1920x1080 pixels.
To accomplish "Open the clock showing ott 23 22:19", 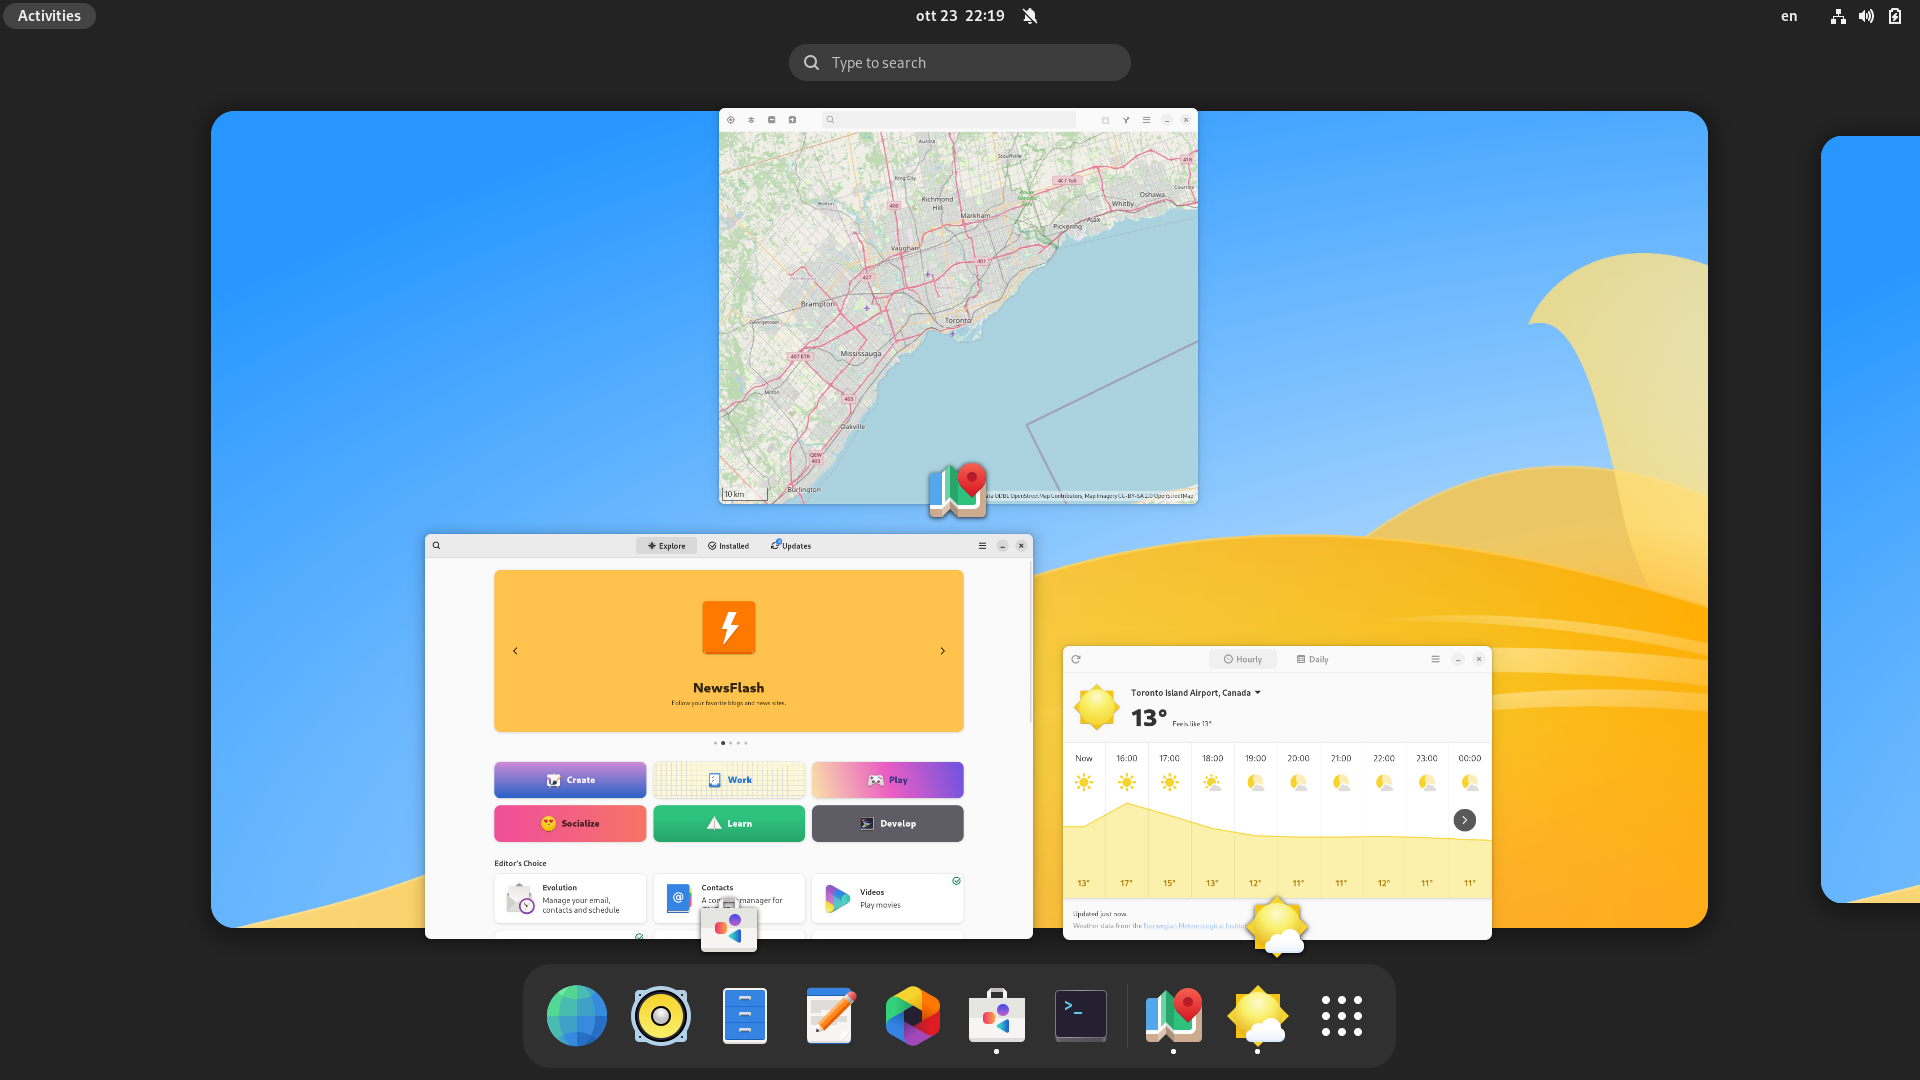I will click(960, 16).
